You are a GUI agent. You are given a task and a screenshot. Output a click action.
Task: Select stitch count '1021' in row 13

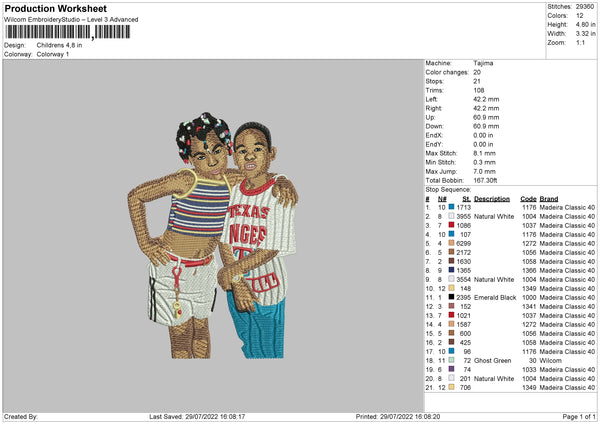pos(463,315)
